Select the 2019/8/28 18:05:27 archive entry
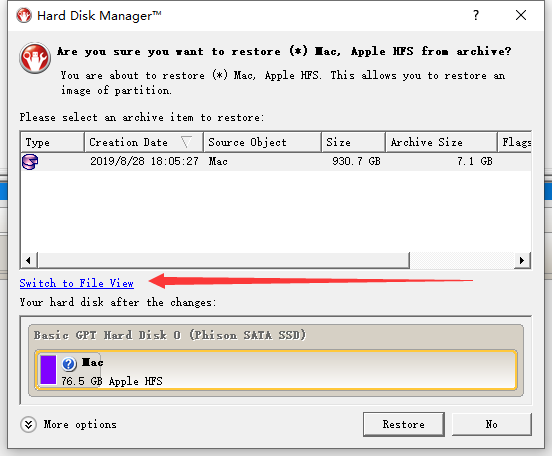 pyautogui.click(x=276, y=162)
